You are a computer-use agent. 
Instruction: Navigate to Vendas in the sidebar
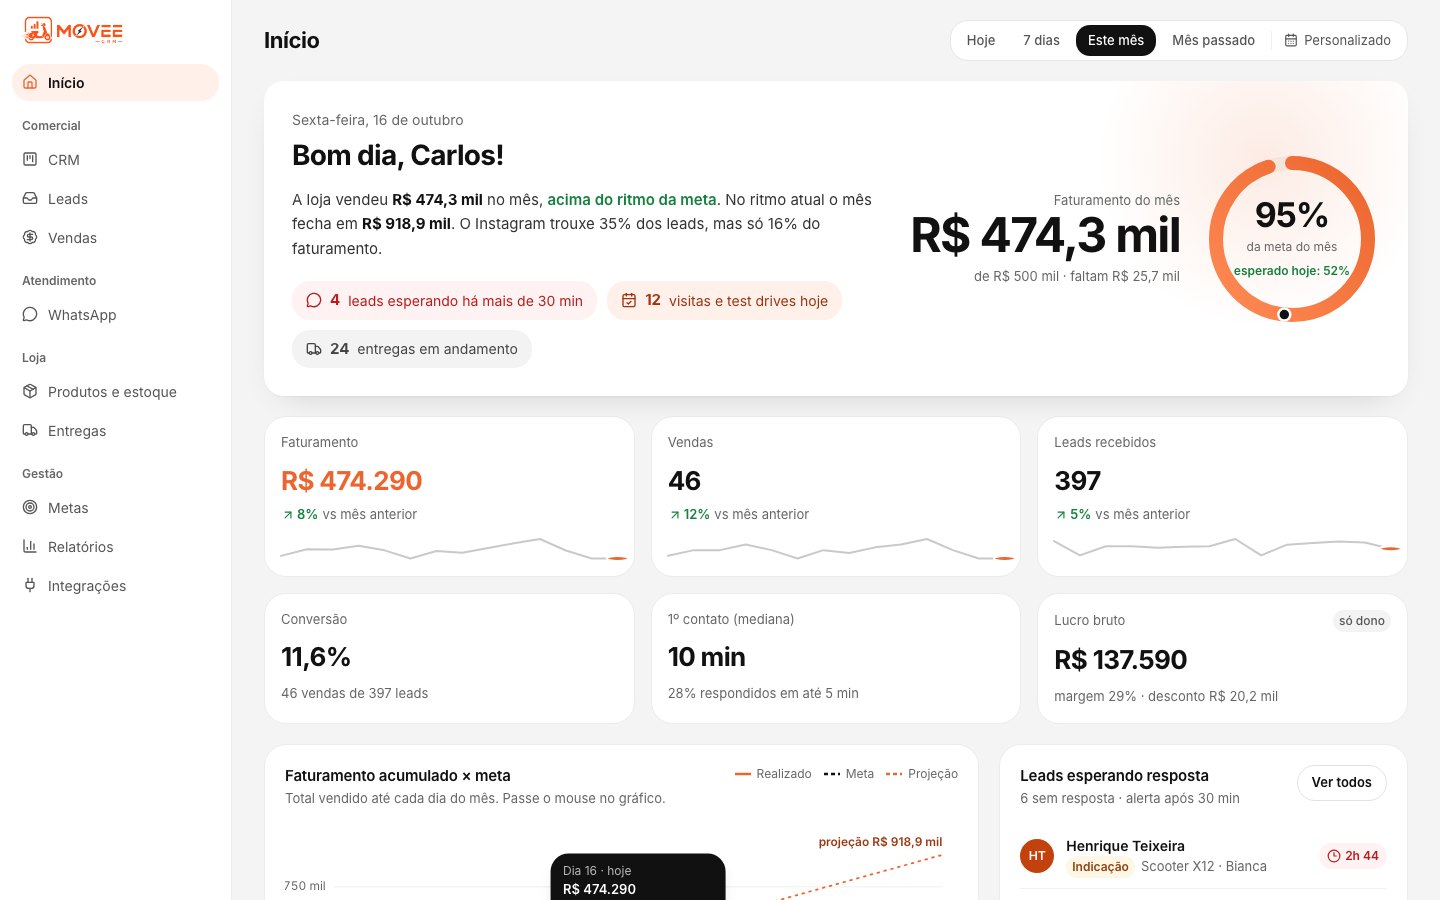[115, 238]
